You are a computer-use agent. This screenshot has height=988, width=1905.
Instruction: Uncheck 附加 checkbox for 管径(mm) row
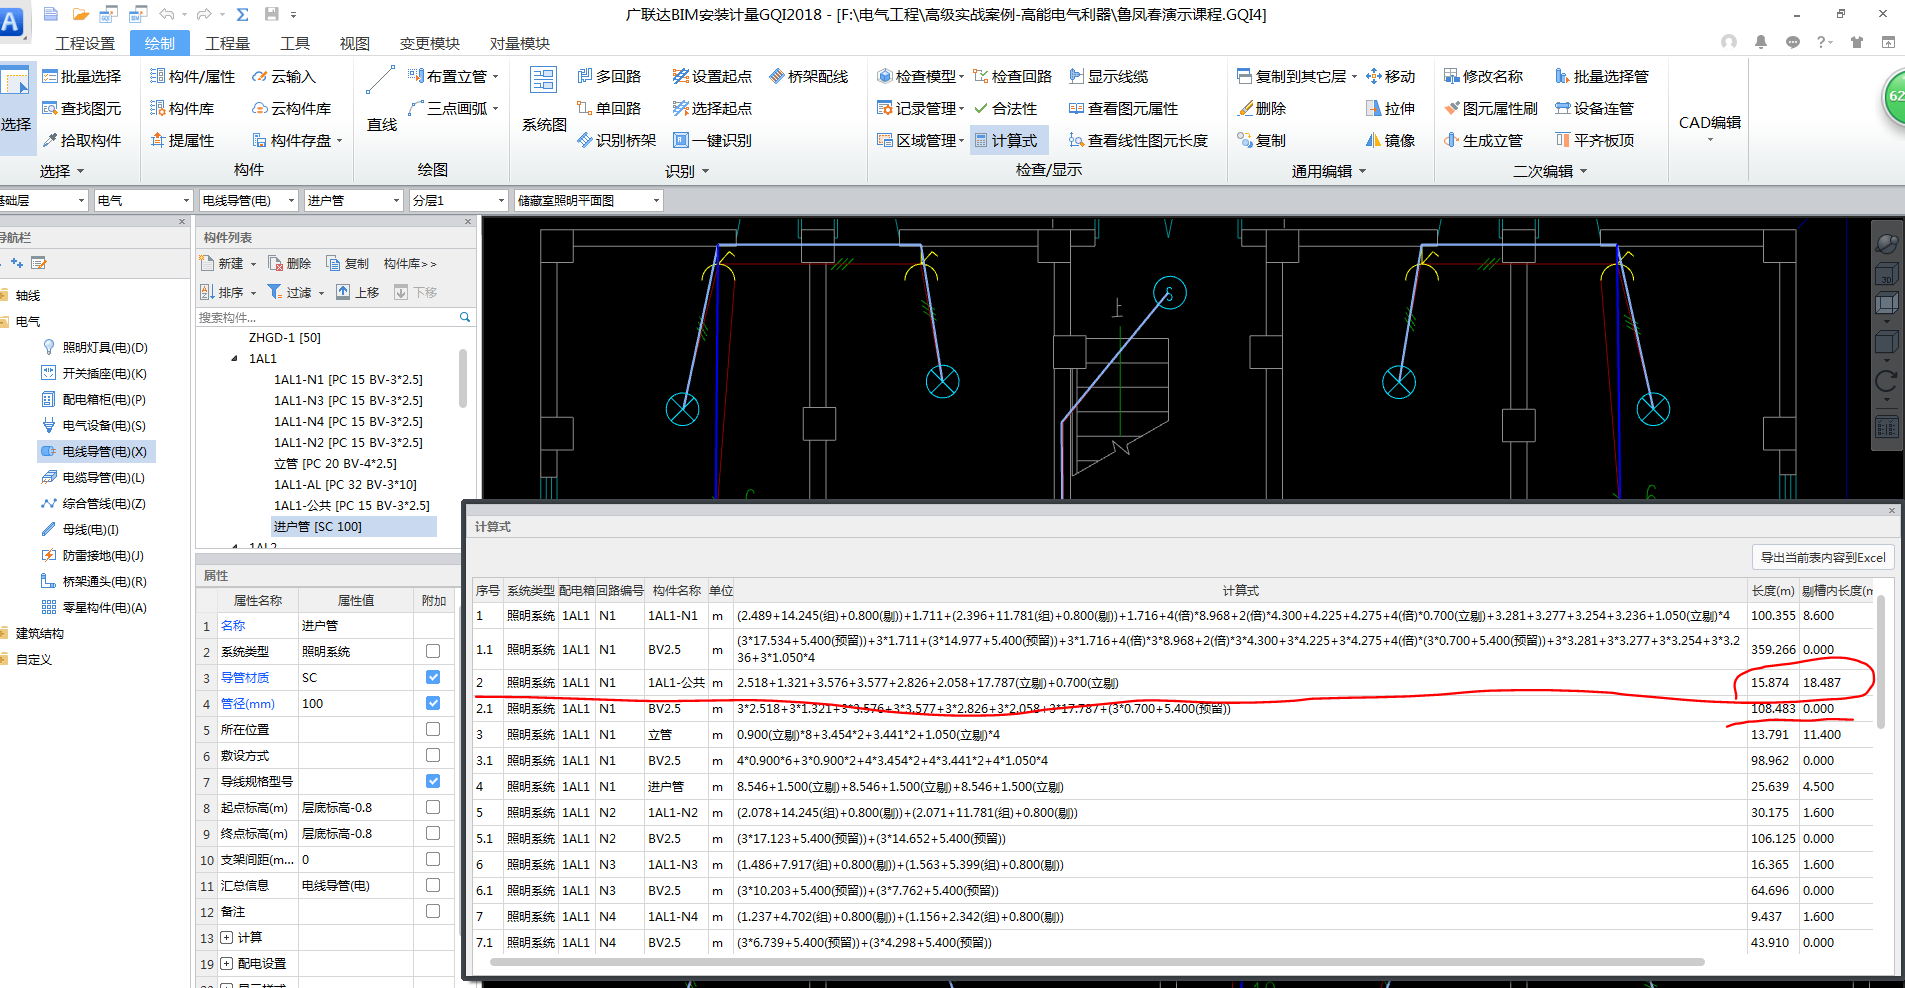(433, 703)
